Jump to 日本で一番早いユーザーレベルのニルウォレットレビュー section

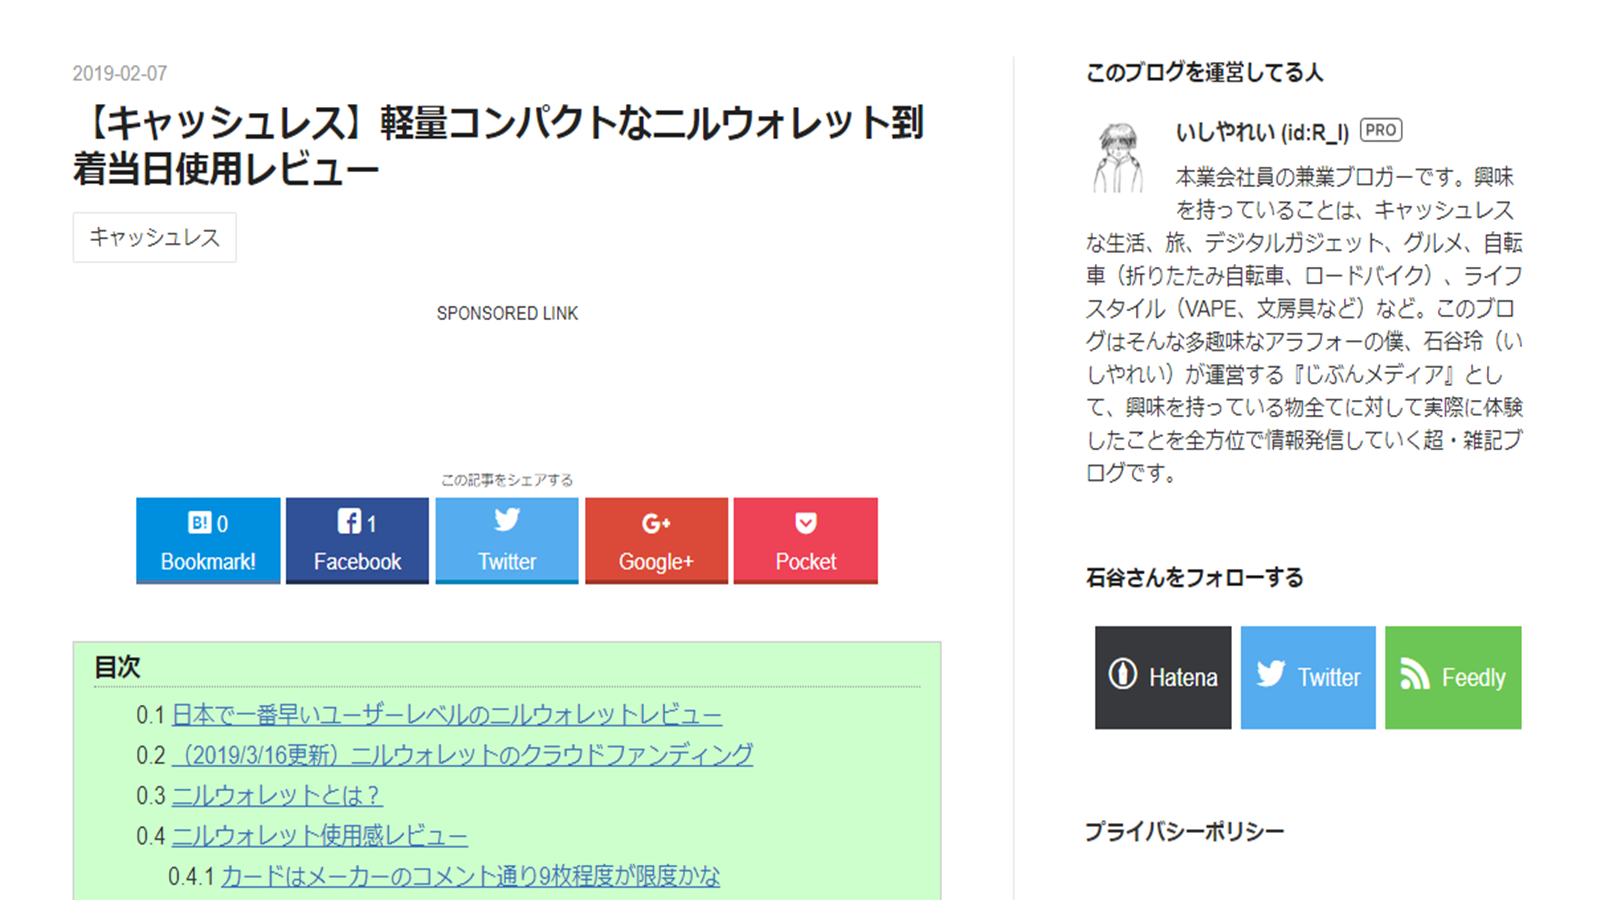pos(446,715)
